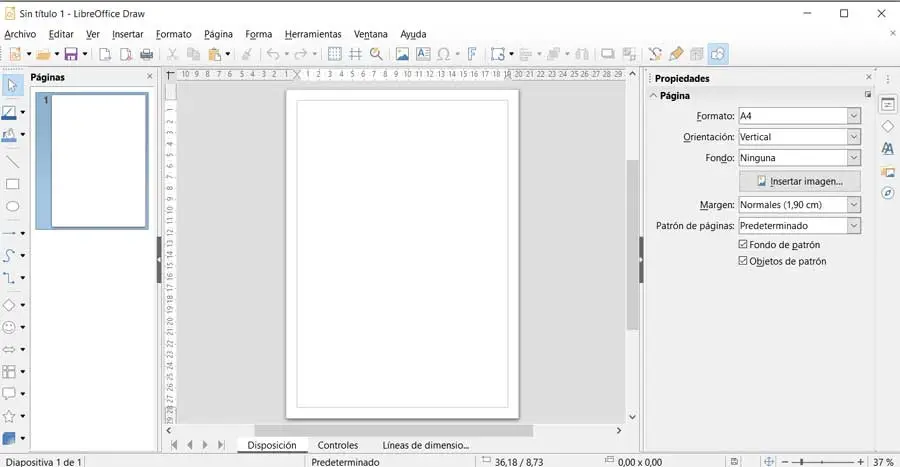Click the Insertar imagen button
The image size is (900, 467).
point(799,181)
